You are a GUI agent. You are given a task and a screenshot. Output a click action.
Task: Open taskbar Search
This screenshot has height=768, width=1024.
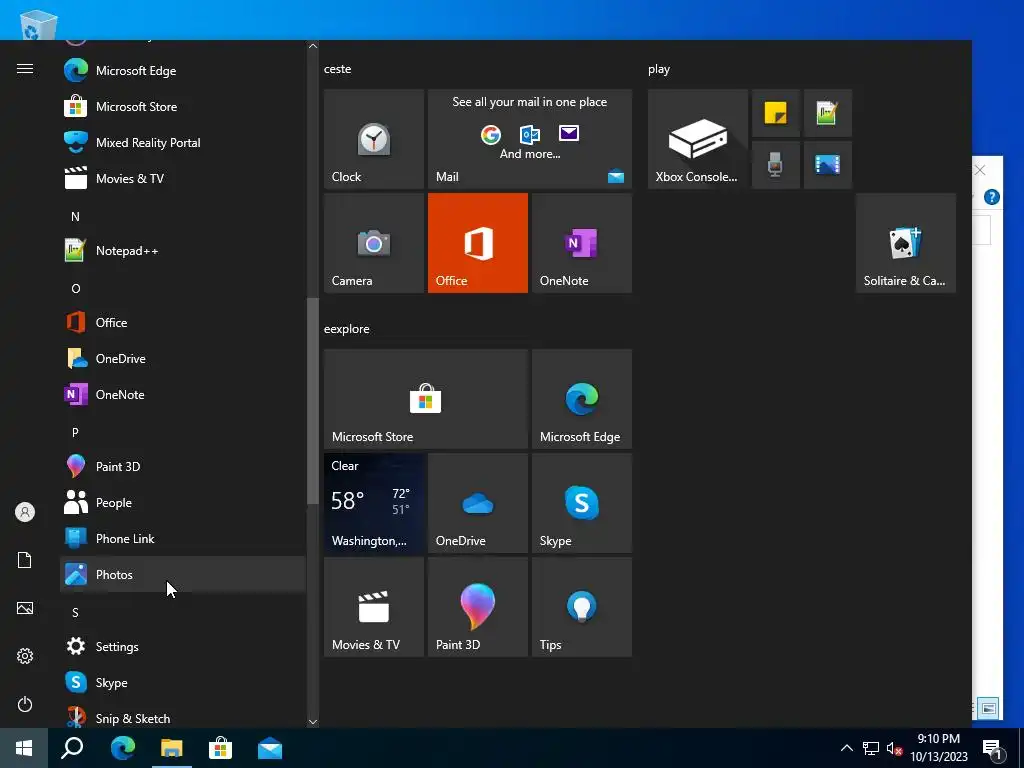coord(72,748)
